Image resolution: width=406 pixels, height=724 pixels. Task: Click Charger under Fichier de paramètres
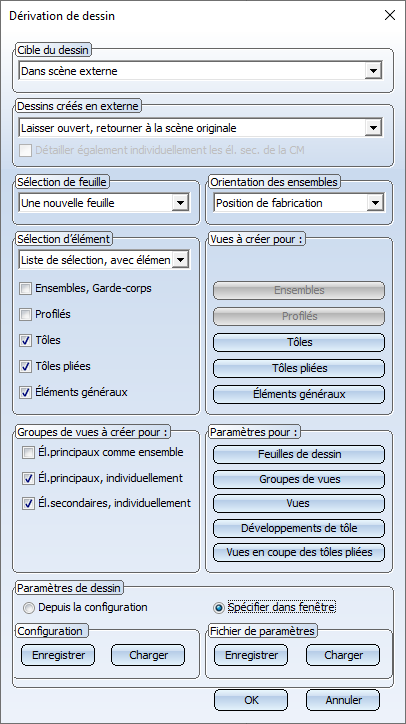[x=343, y=655]
